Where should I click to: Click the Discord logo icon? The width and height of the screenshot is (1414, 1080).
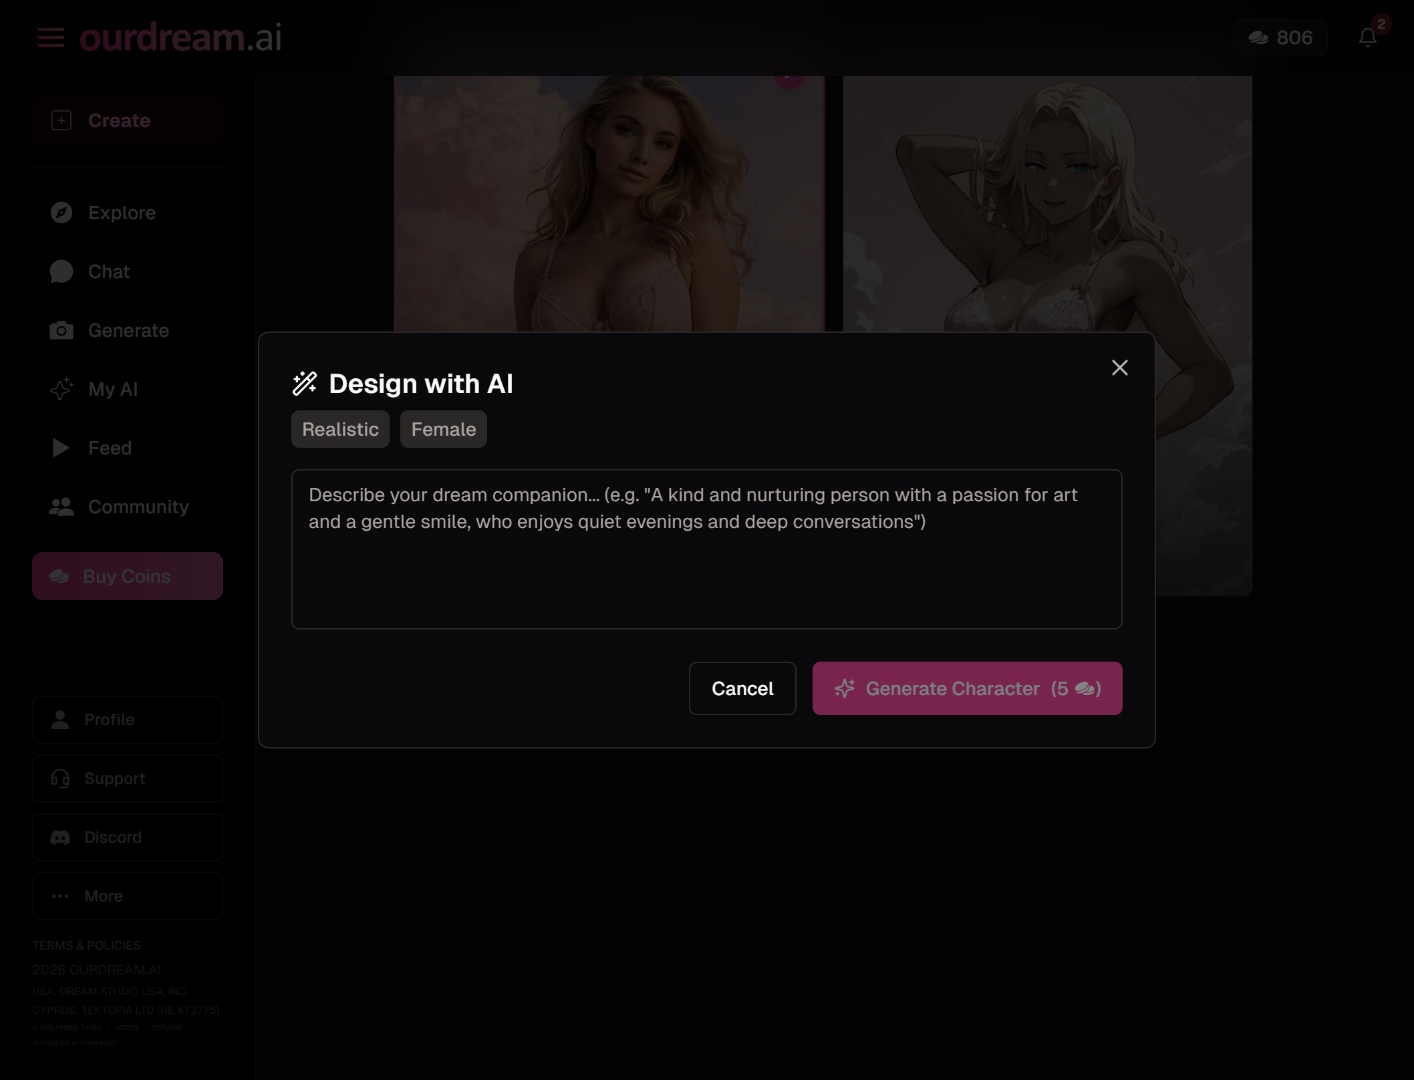pyautogui.click(x=60, y=837)
